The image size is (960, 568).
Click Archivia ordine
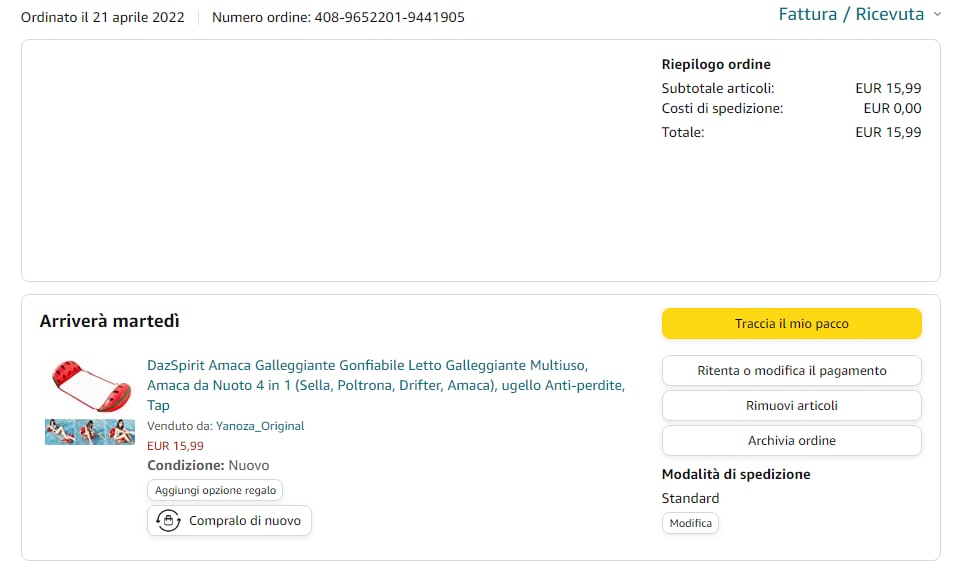791,440
